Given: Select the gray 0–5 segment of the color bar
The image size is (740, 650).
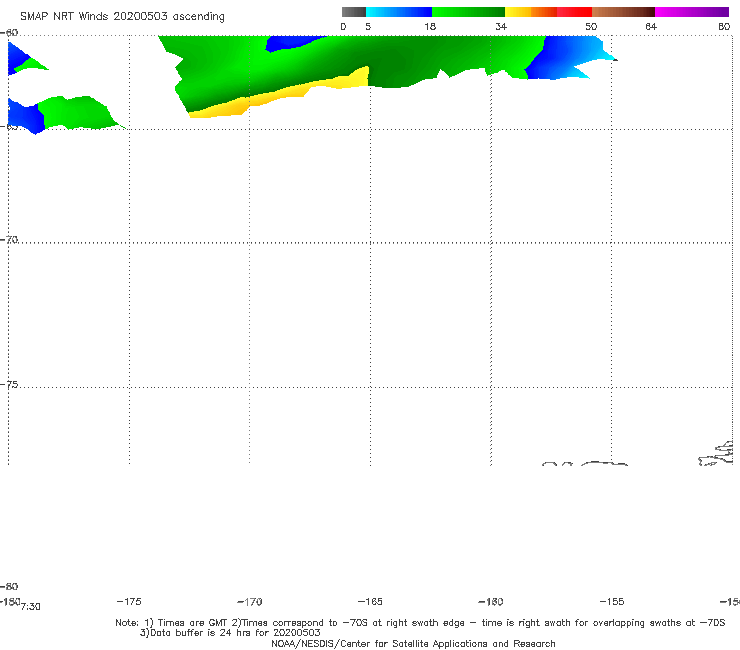Looking at the screenshot, I should point(354,12).
